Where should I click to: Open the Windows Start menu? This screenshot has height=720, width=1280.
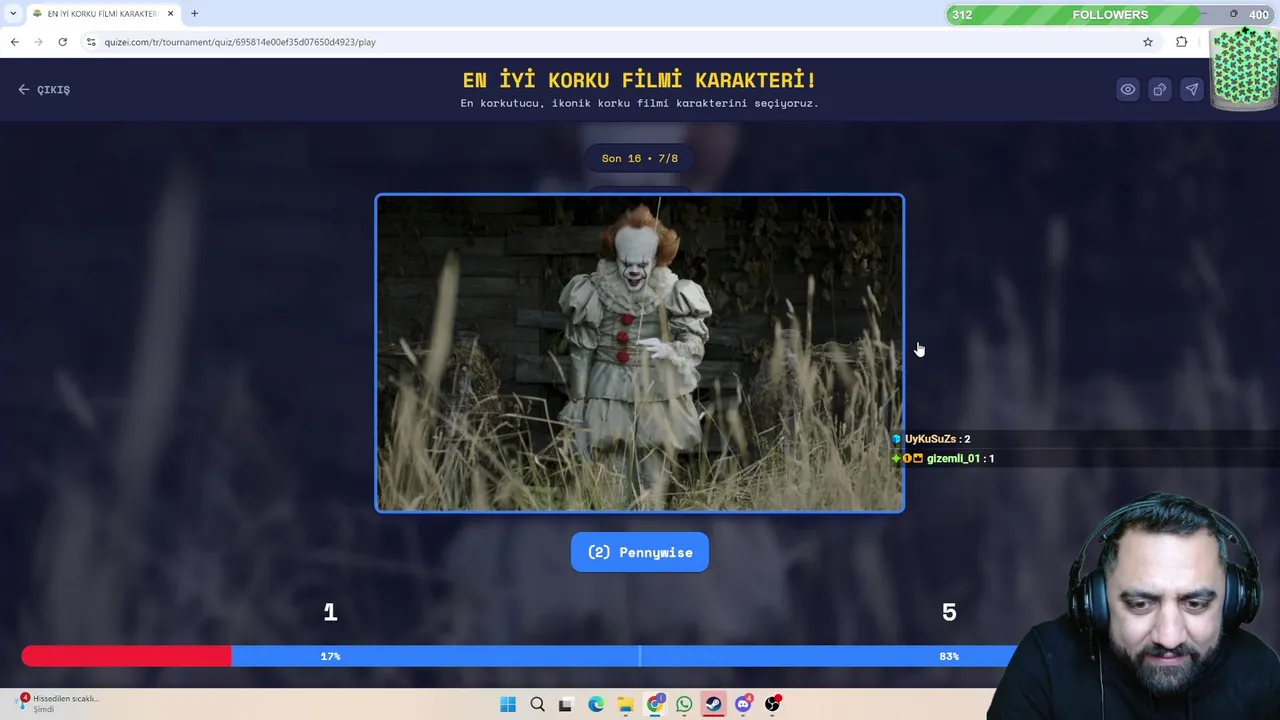[508, 704]
